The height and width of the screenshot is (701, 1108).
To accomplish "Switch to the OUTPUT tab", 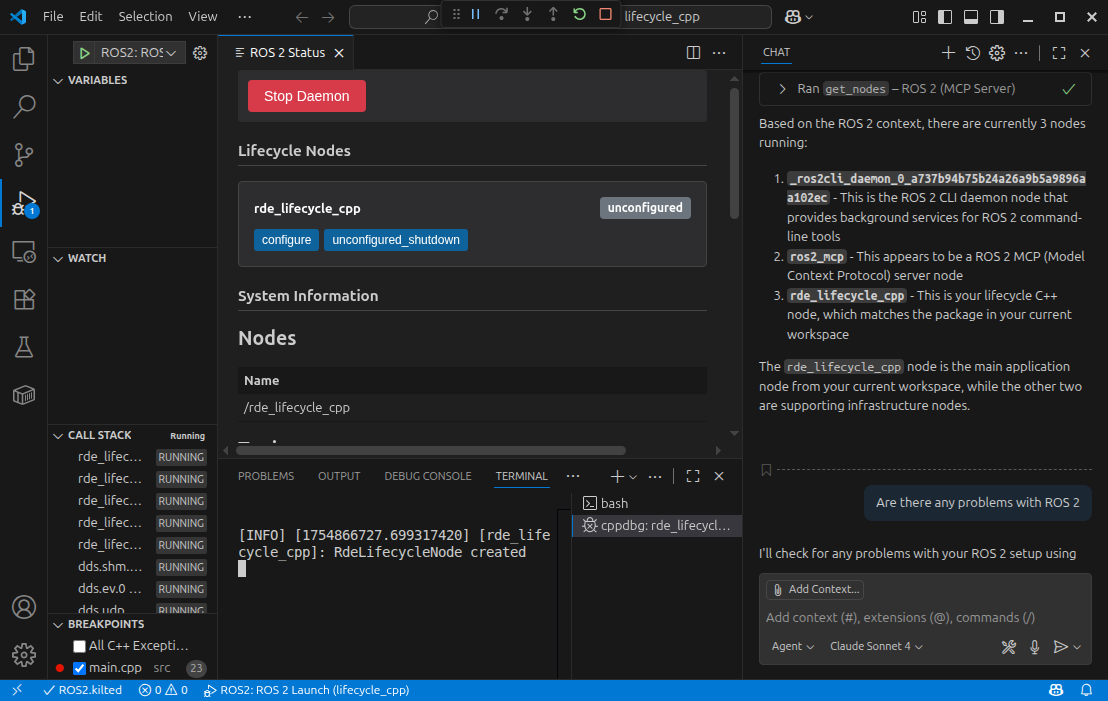I will click(339, 476).
